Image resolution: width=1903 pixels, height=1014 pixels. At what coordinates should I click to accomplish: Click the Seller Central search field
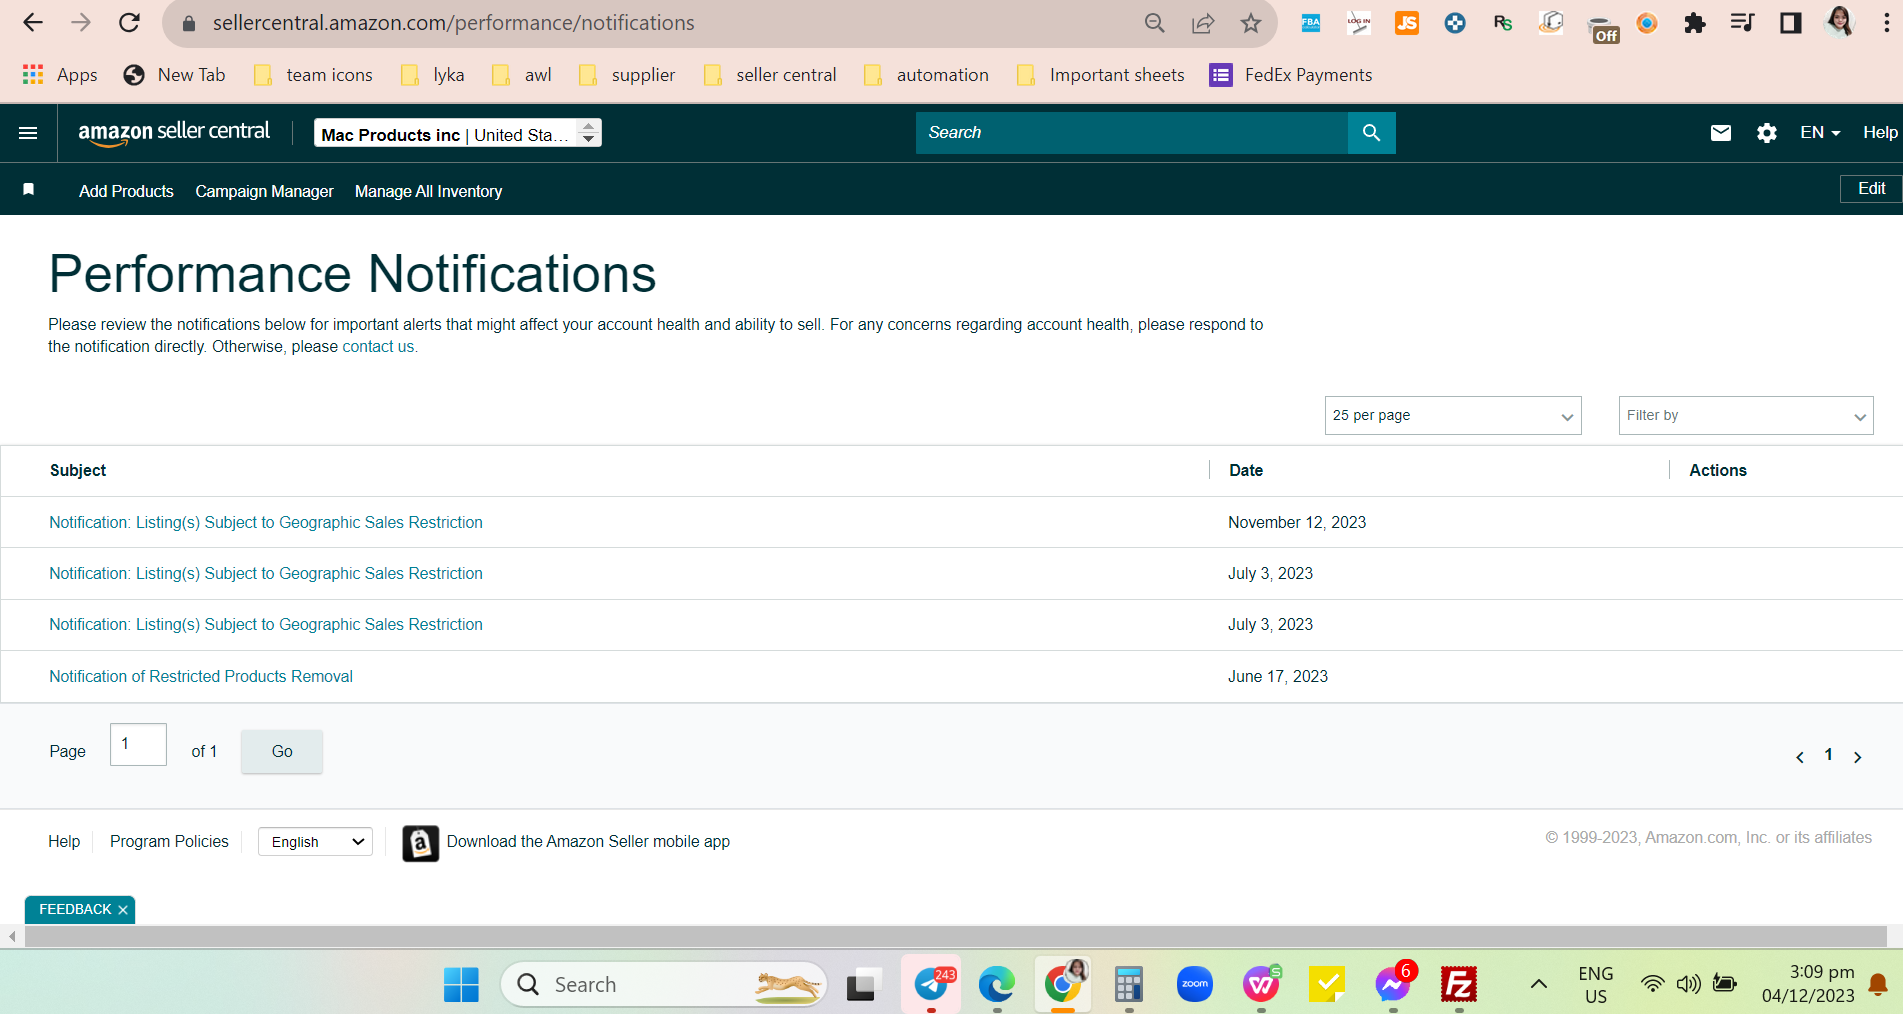1132,133
